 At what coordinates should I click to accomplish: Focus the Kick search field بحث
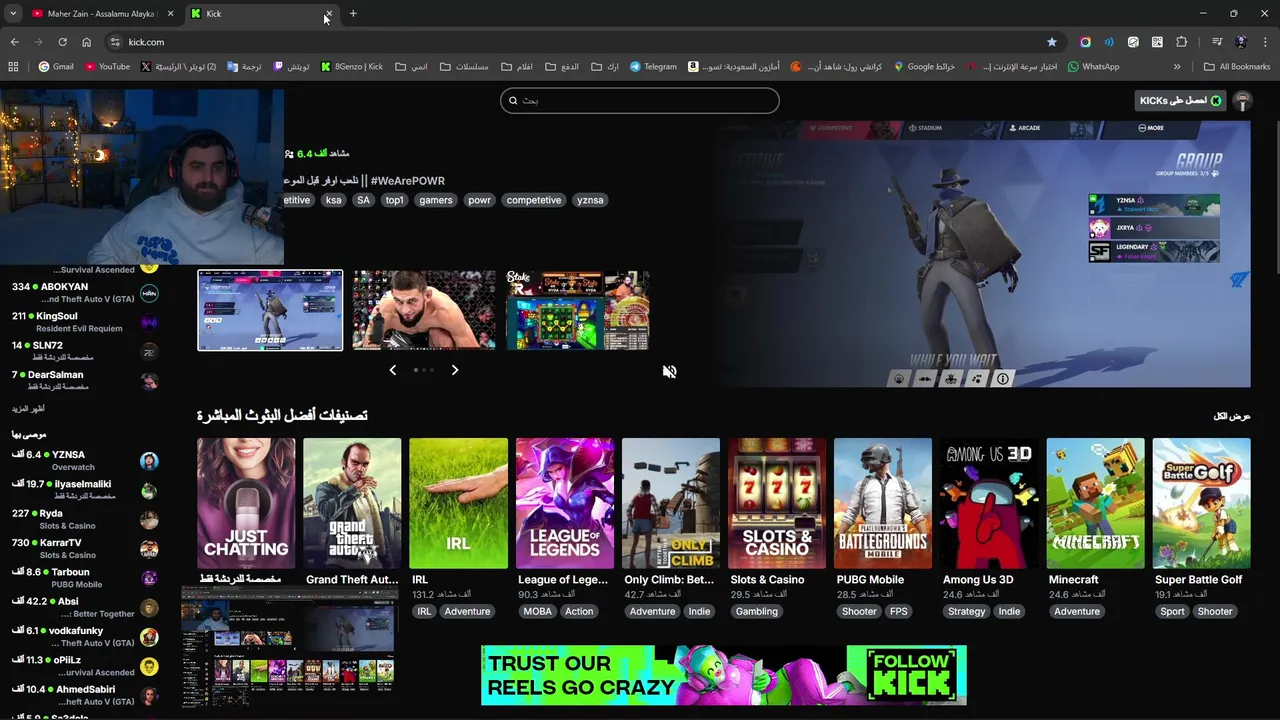click(x=640, y=100)
